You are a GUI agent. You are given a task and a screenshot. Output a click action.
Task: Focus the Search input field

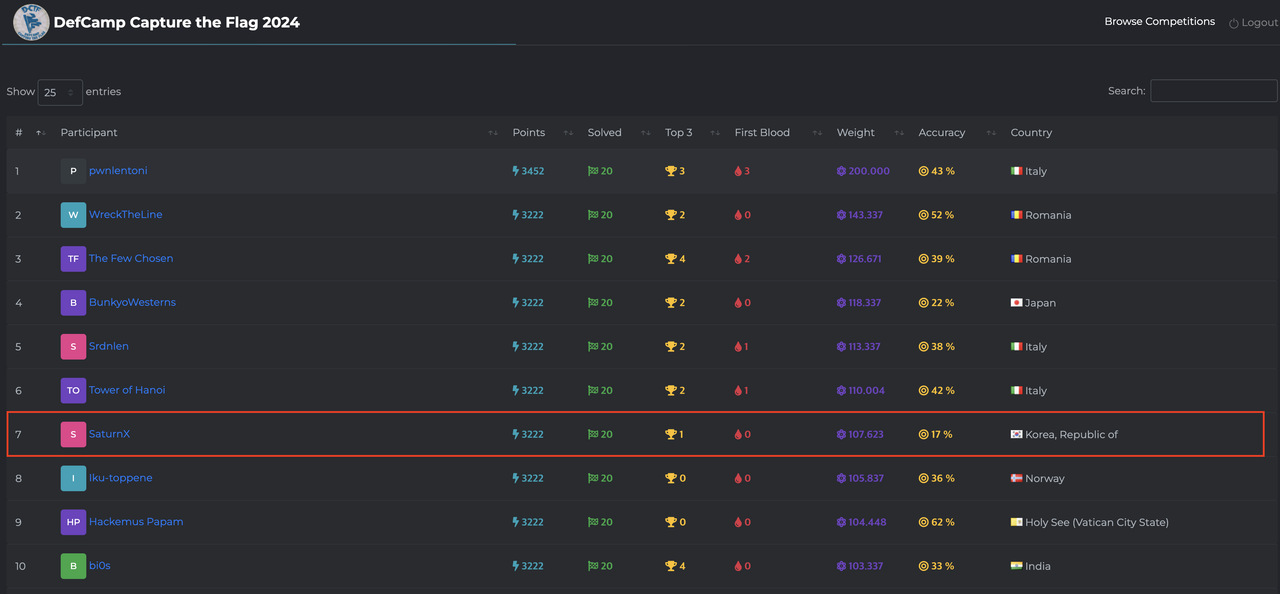(x=1214, y=91)
